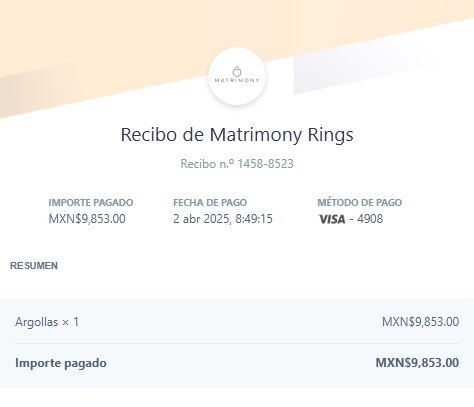The height and width of the screenshot is (407, 474).
Task: Click the MÉTODO DE PAGO label
Action: (359, 202)
